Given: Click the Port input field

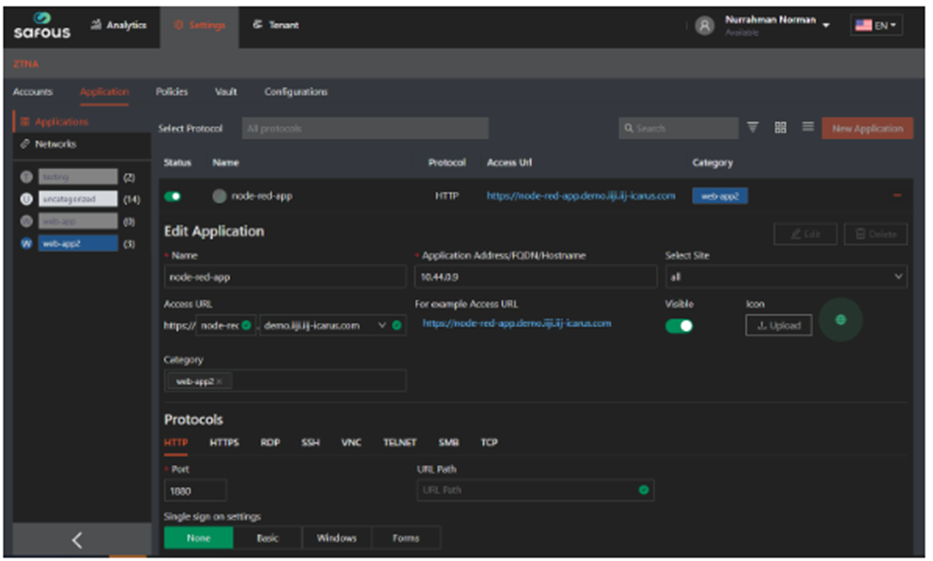Looking at the screenshot, I should (195, 491).
